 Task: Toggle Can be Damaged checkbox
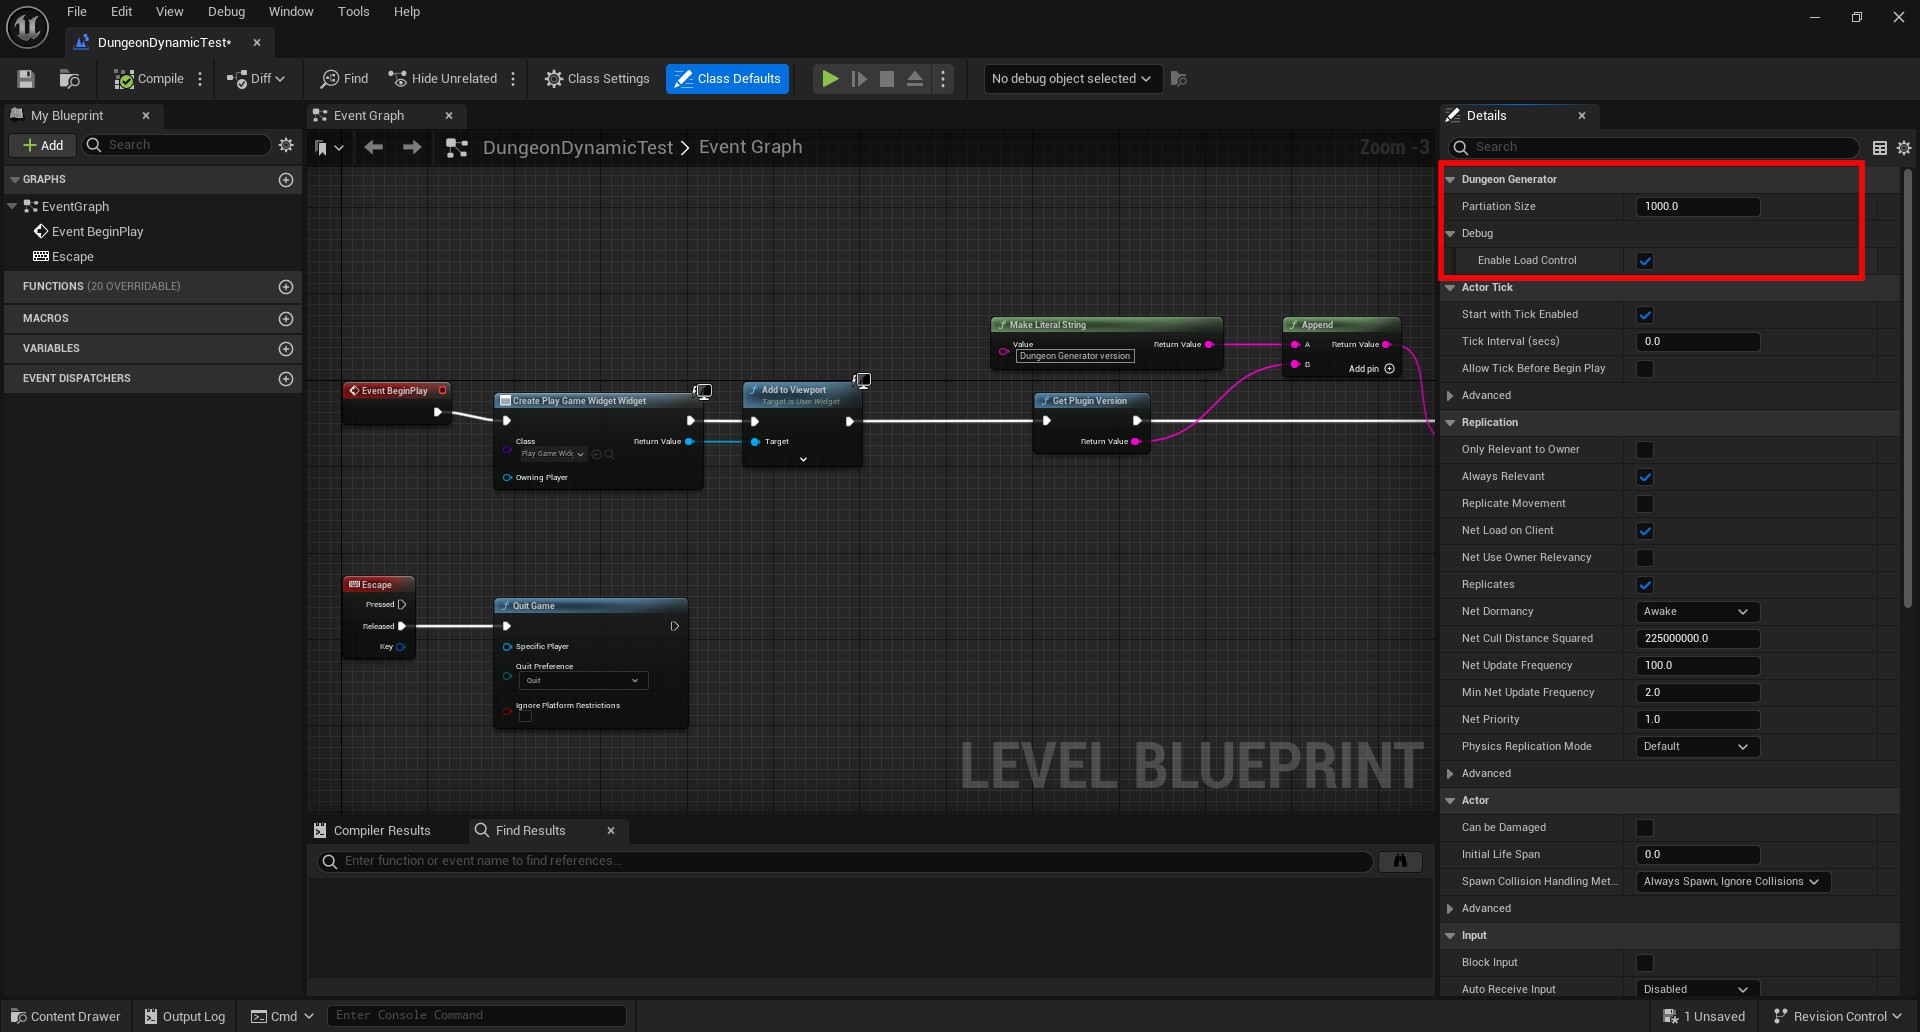(x=1645, y=828)
